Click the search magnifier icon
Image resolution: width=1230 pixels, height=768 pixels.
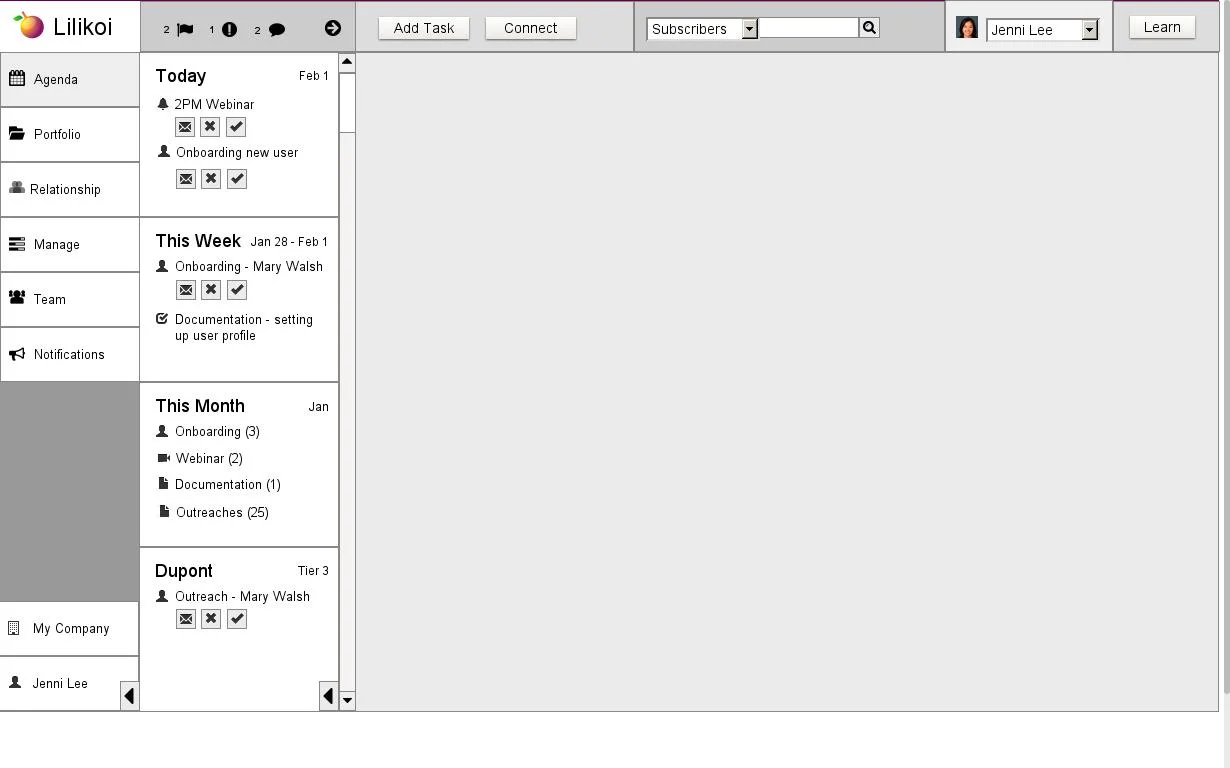[x=868, y=27]
